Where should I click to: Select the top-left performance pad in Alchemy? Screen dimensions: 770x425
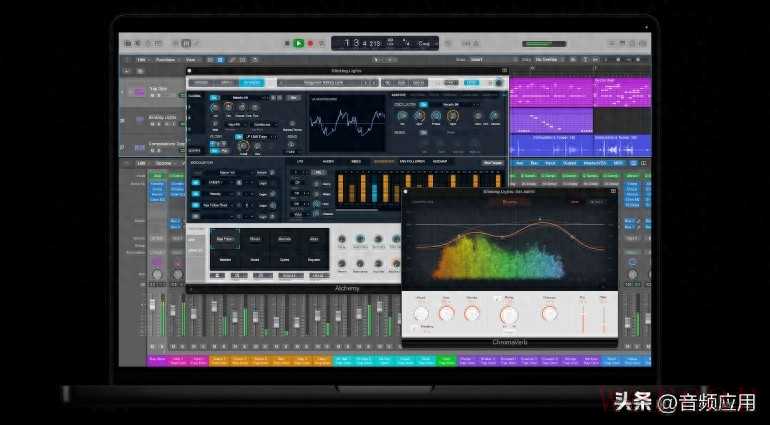tap(227, 240)
